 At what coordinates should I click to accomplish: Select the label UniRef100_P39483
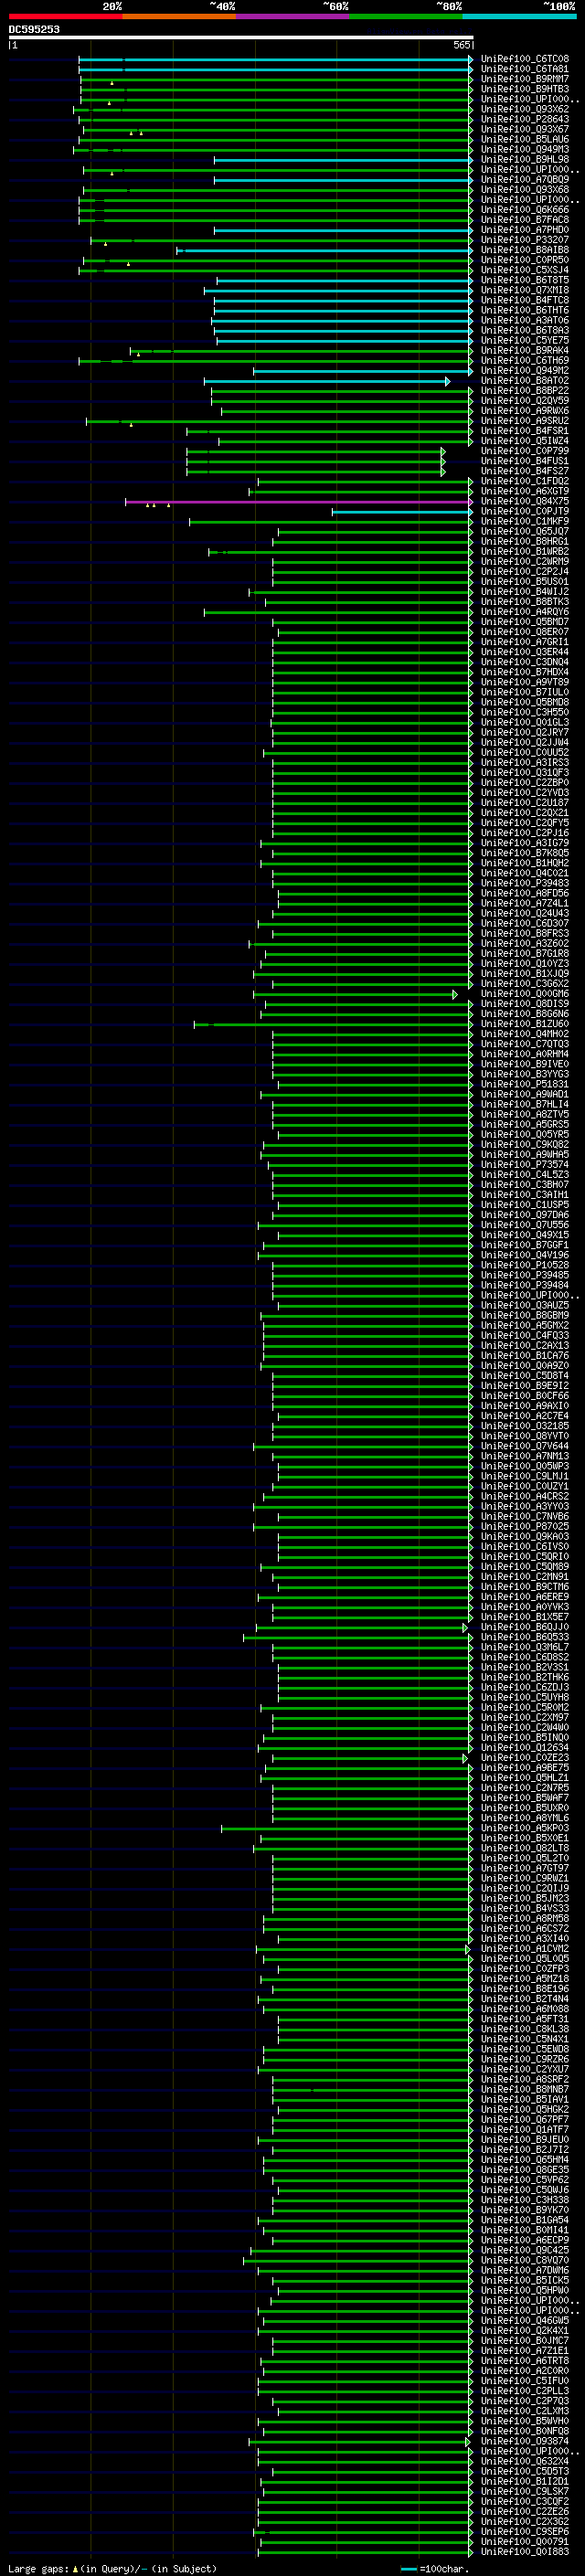pyautogui.click(x=525, y=883)
